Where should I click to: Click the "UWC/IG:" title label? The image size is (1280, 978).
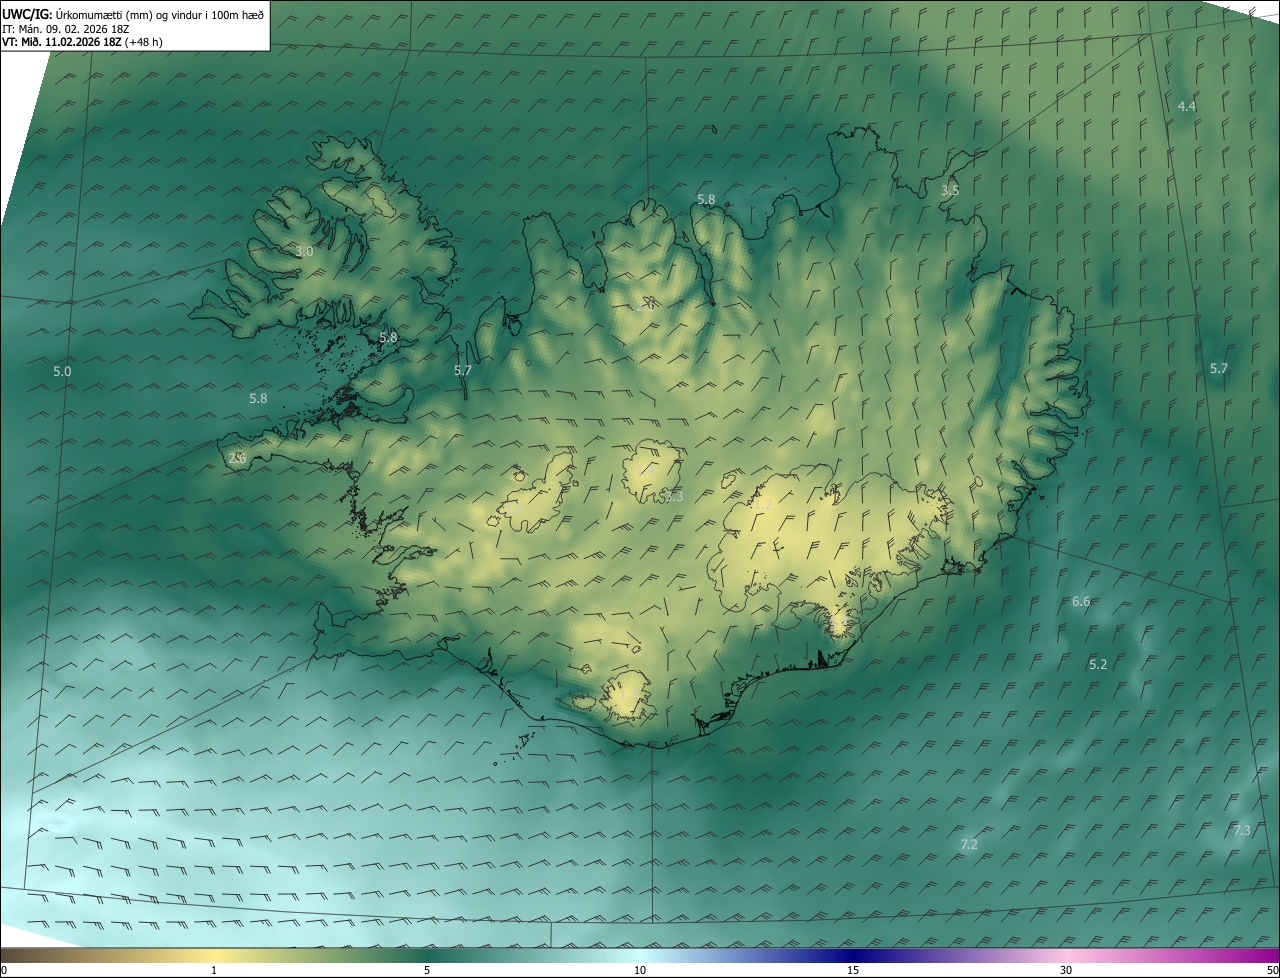tap(26, 13)
